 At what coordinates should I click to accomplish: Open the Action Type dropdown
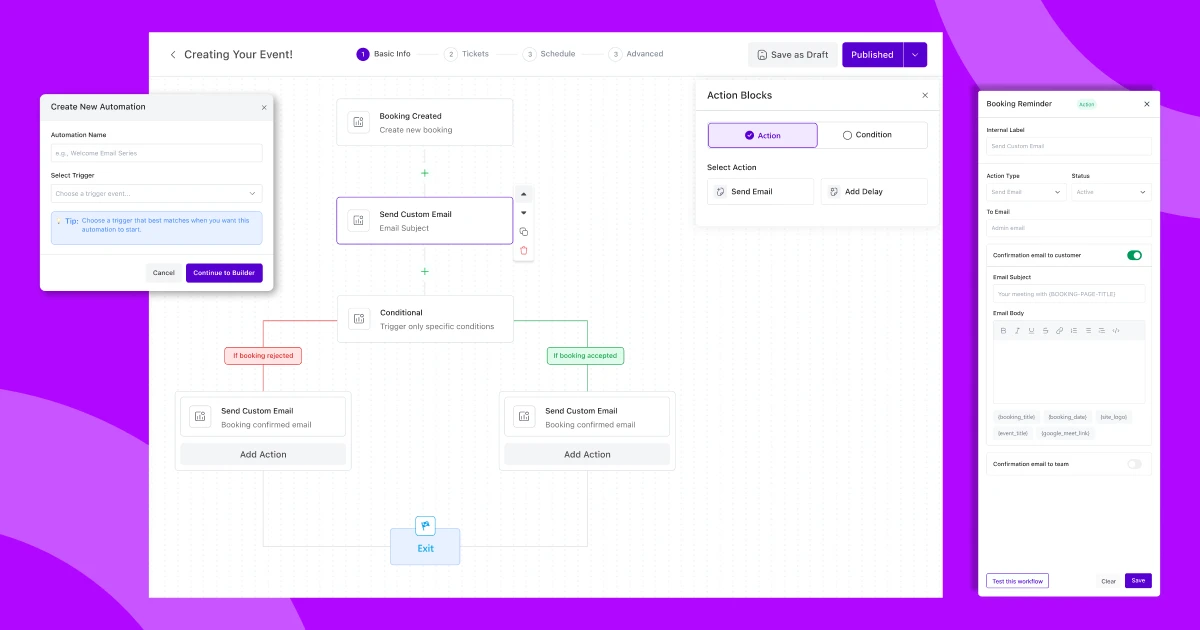[1024, 191]
